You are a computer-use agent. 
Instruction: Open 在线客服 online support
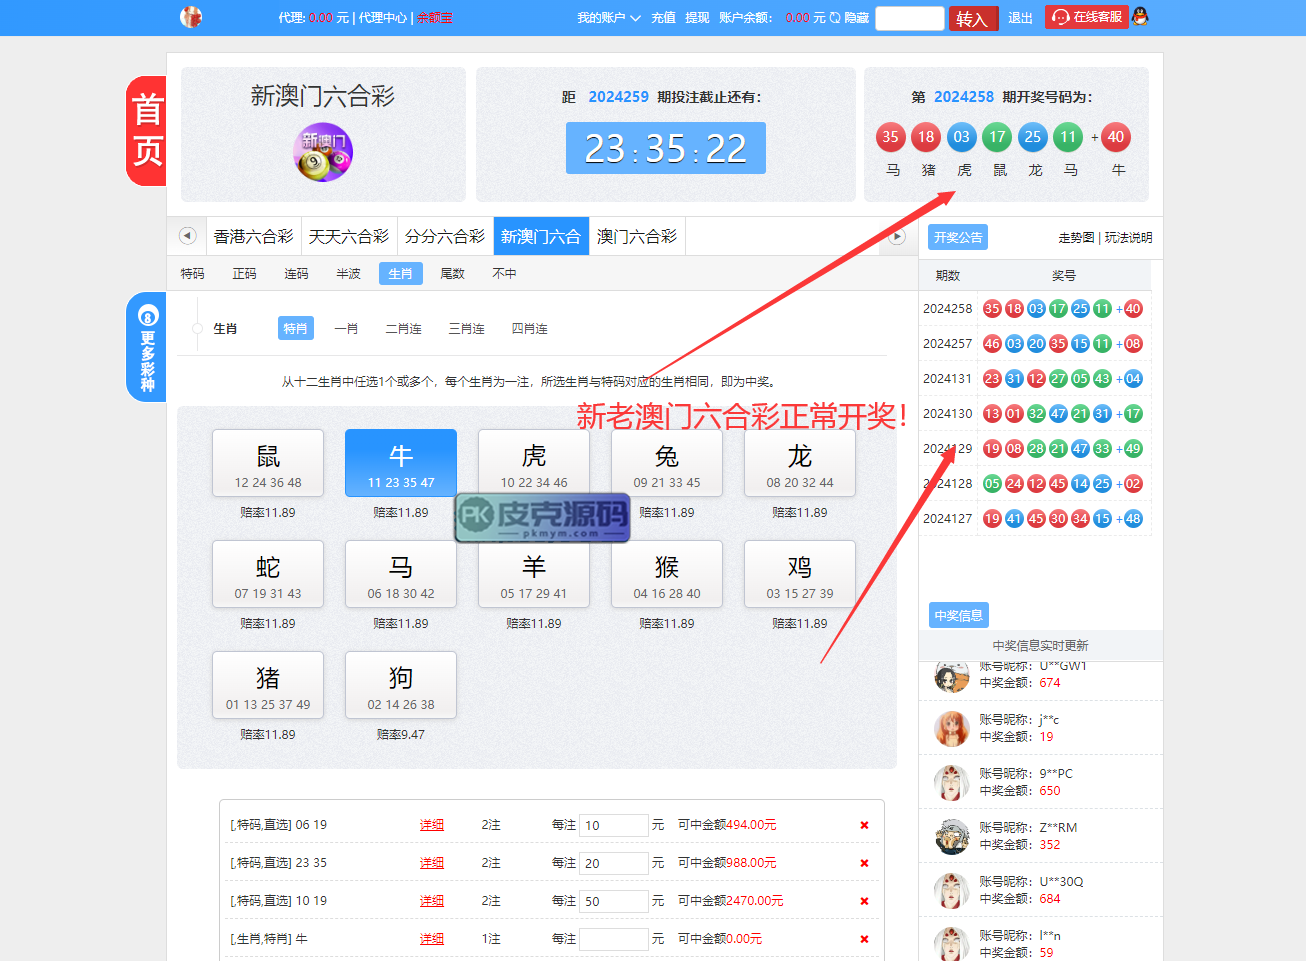coord(1087,17)
